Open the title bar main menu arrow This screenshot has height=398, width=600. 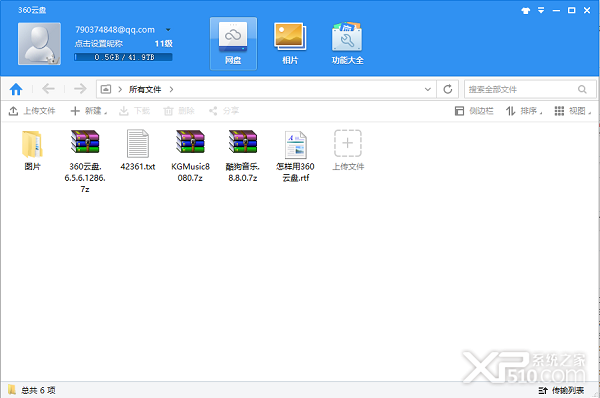541,10
